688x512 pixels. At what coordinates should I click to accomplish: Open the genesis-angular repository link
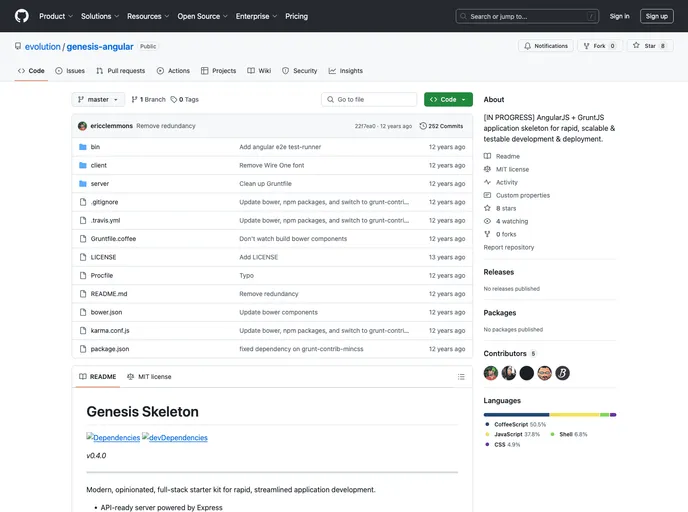tap(100, 47)
